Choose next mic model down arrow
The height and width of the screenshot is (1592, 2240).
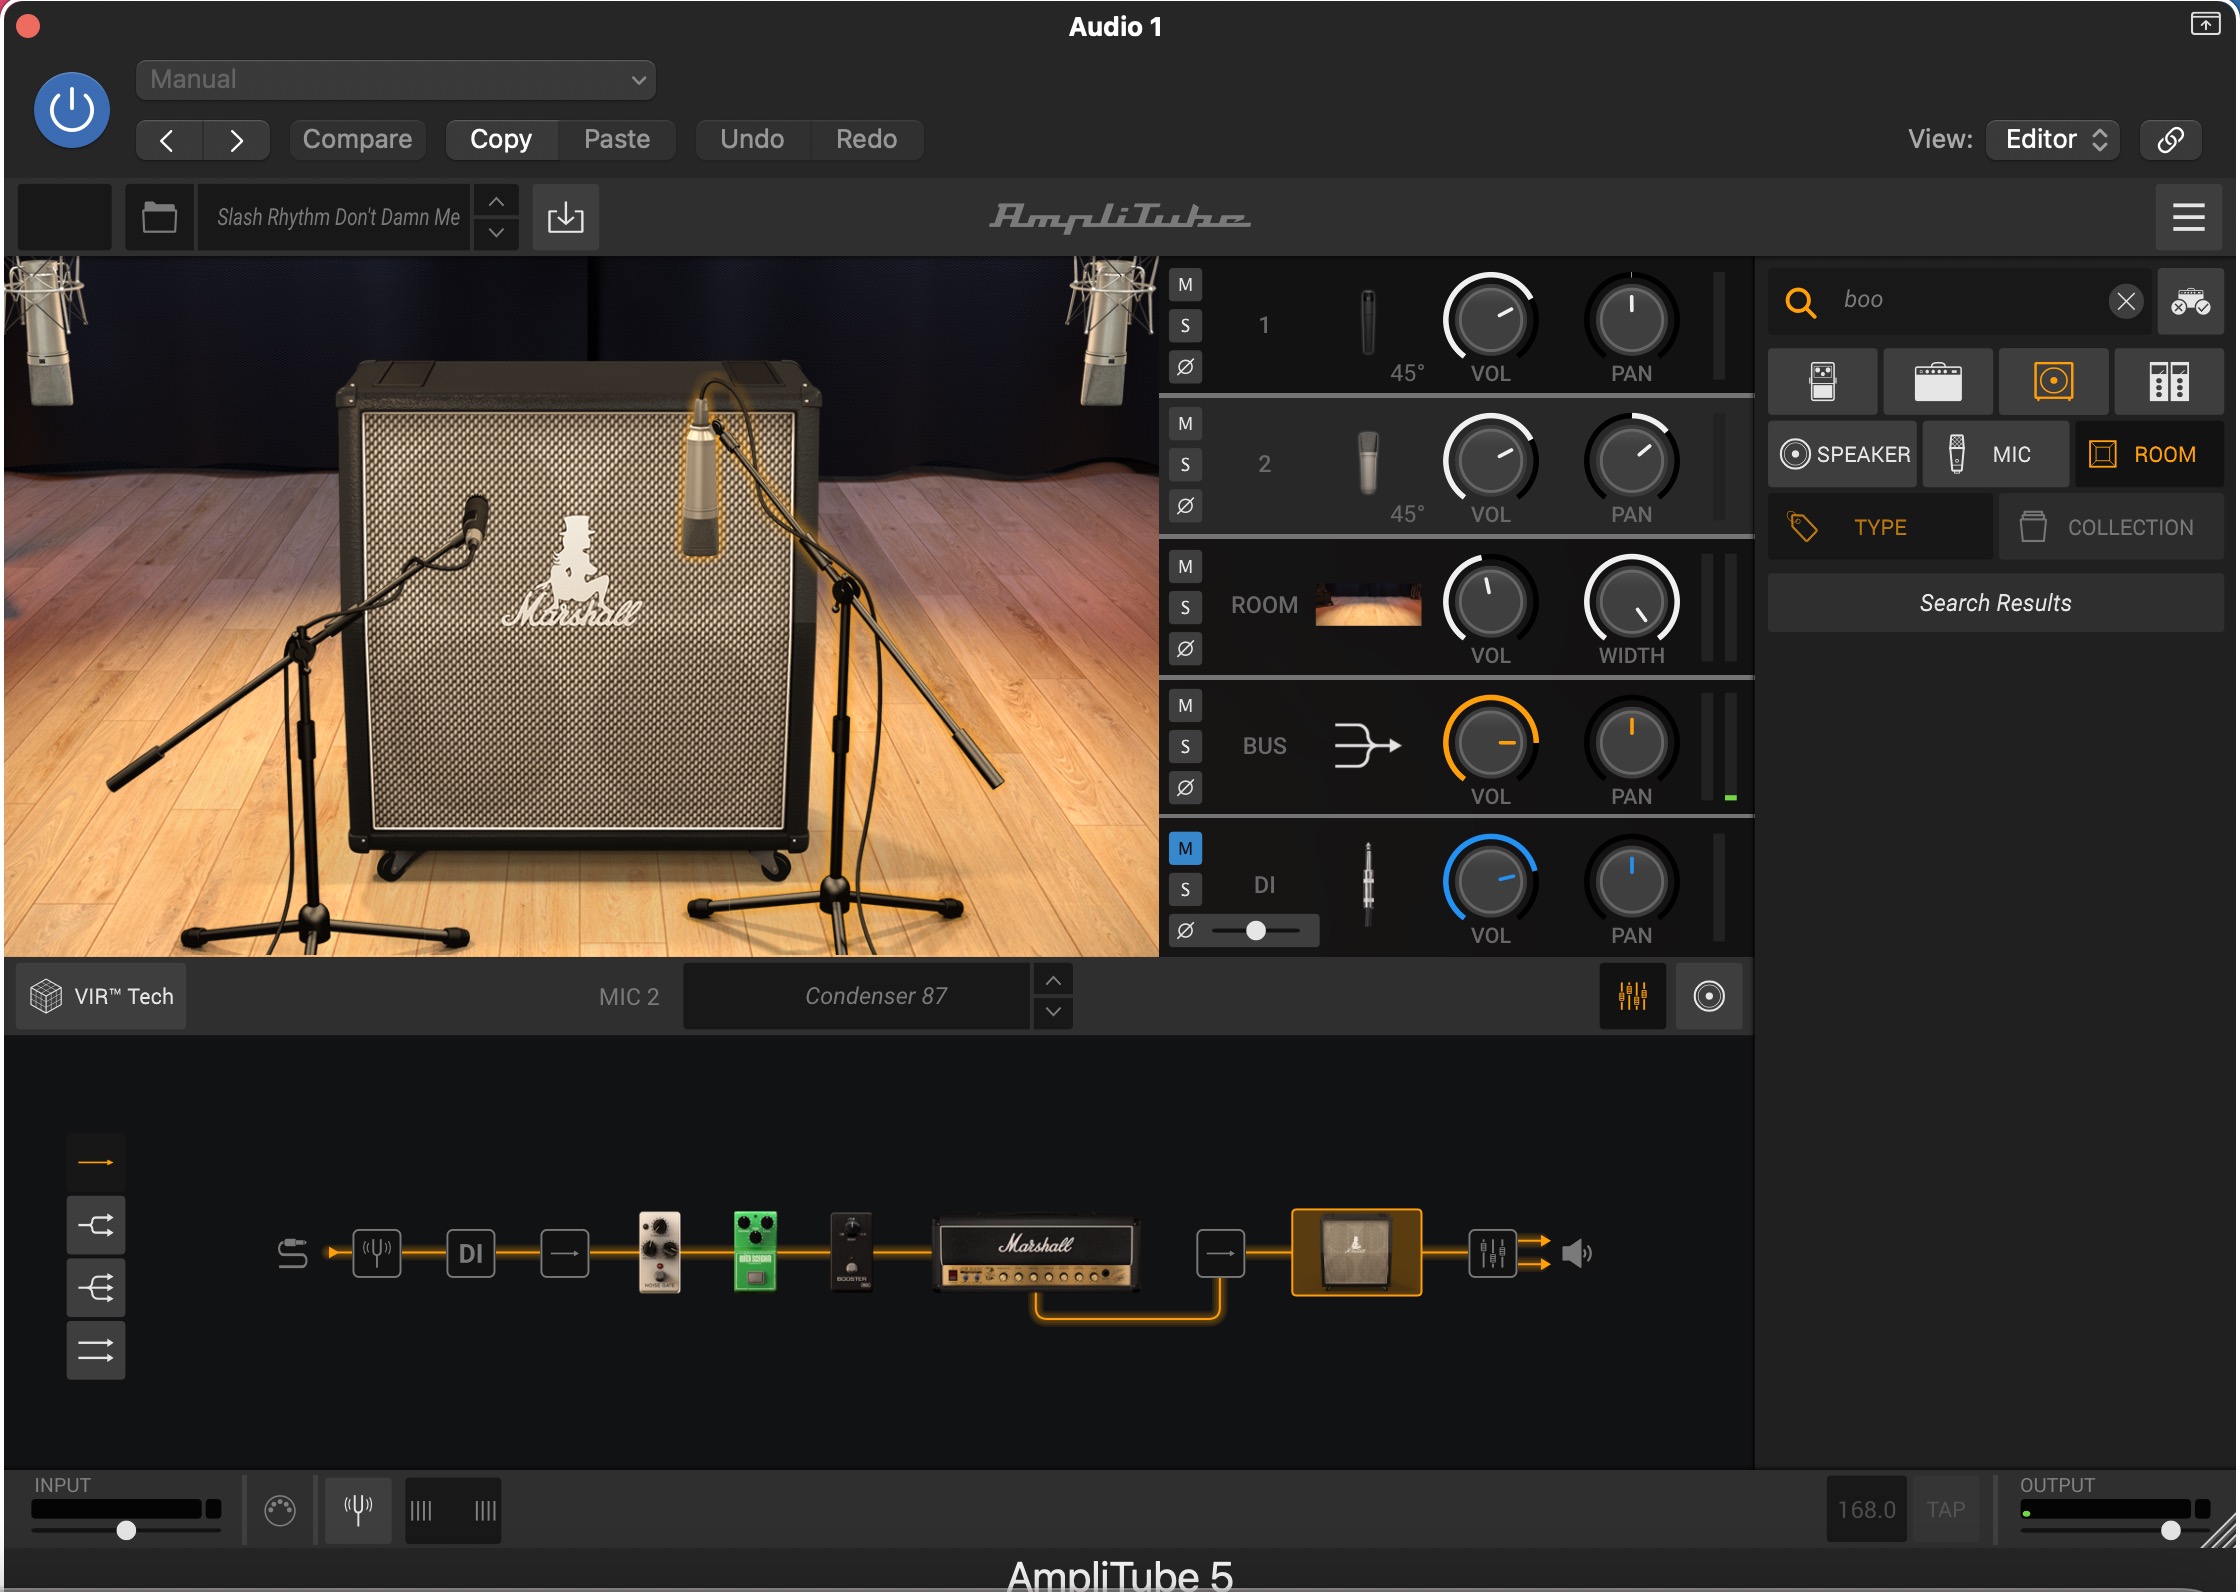[1053, 1012]
